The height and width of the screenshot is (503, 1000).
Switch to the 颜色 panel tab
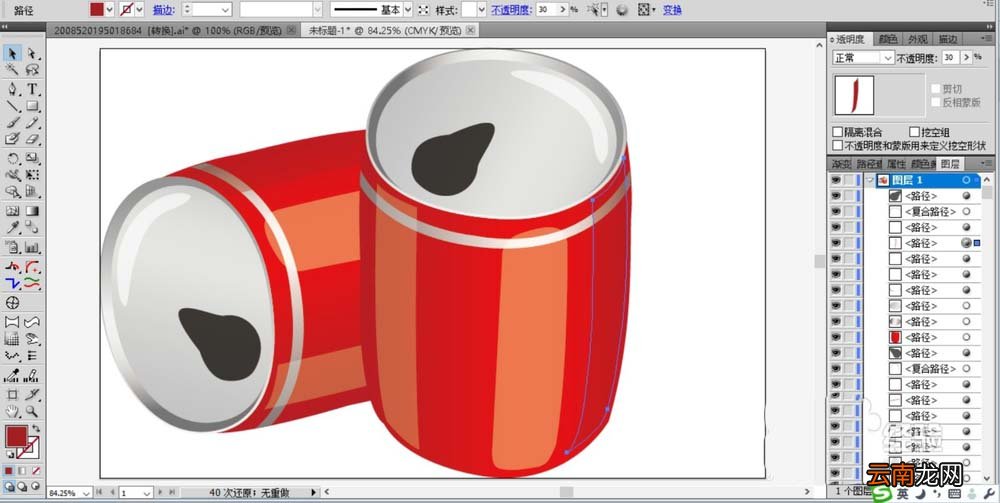click(888, 39)
